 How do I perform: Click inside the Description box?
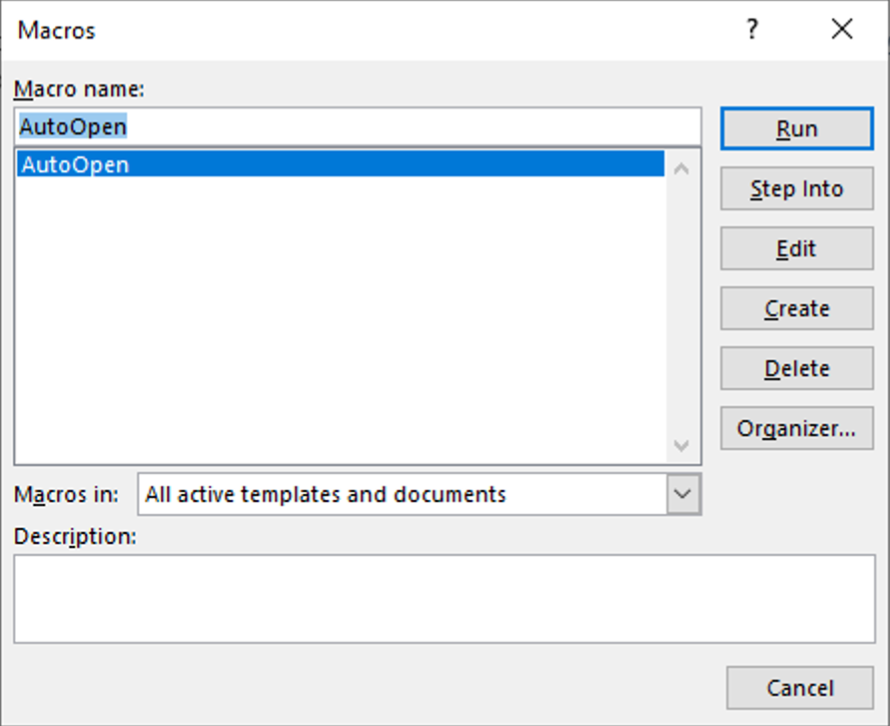(444, 599)
